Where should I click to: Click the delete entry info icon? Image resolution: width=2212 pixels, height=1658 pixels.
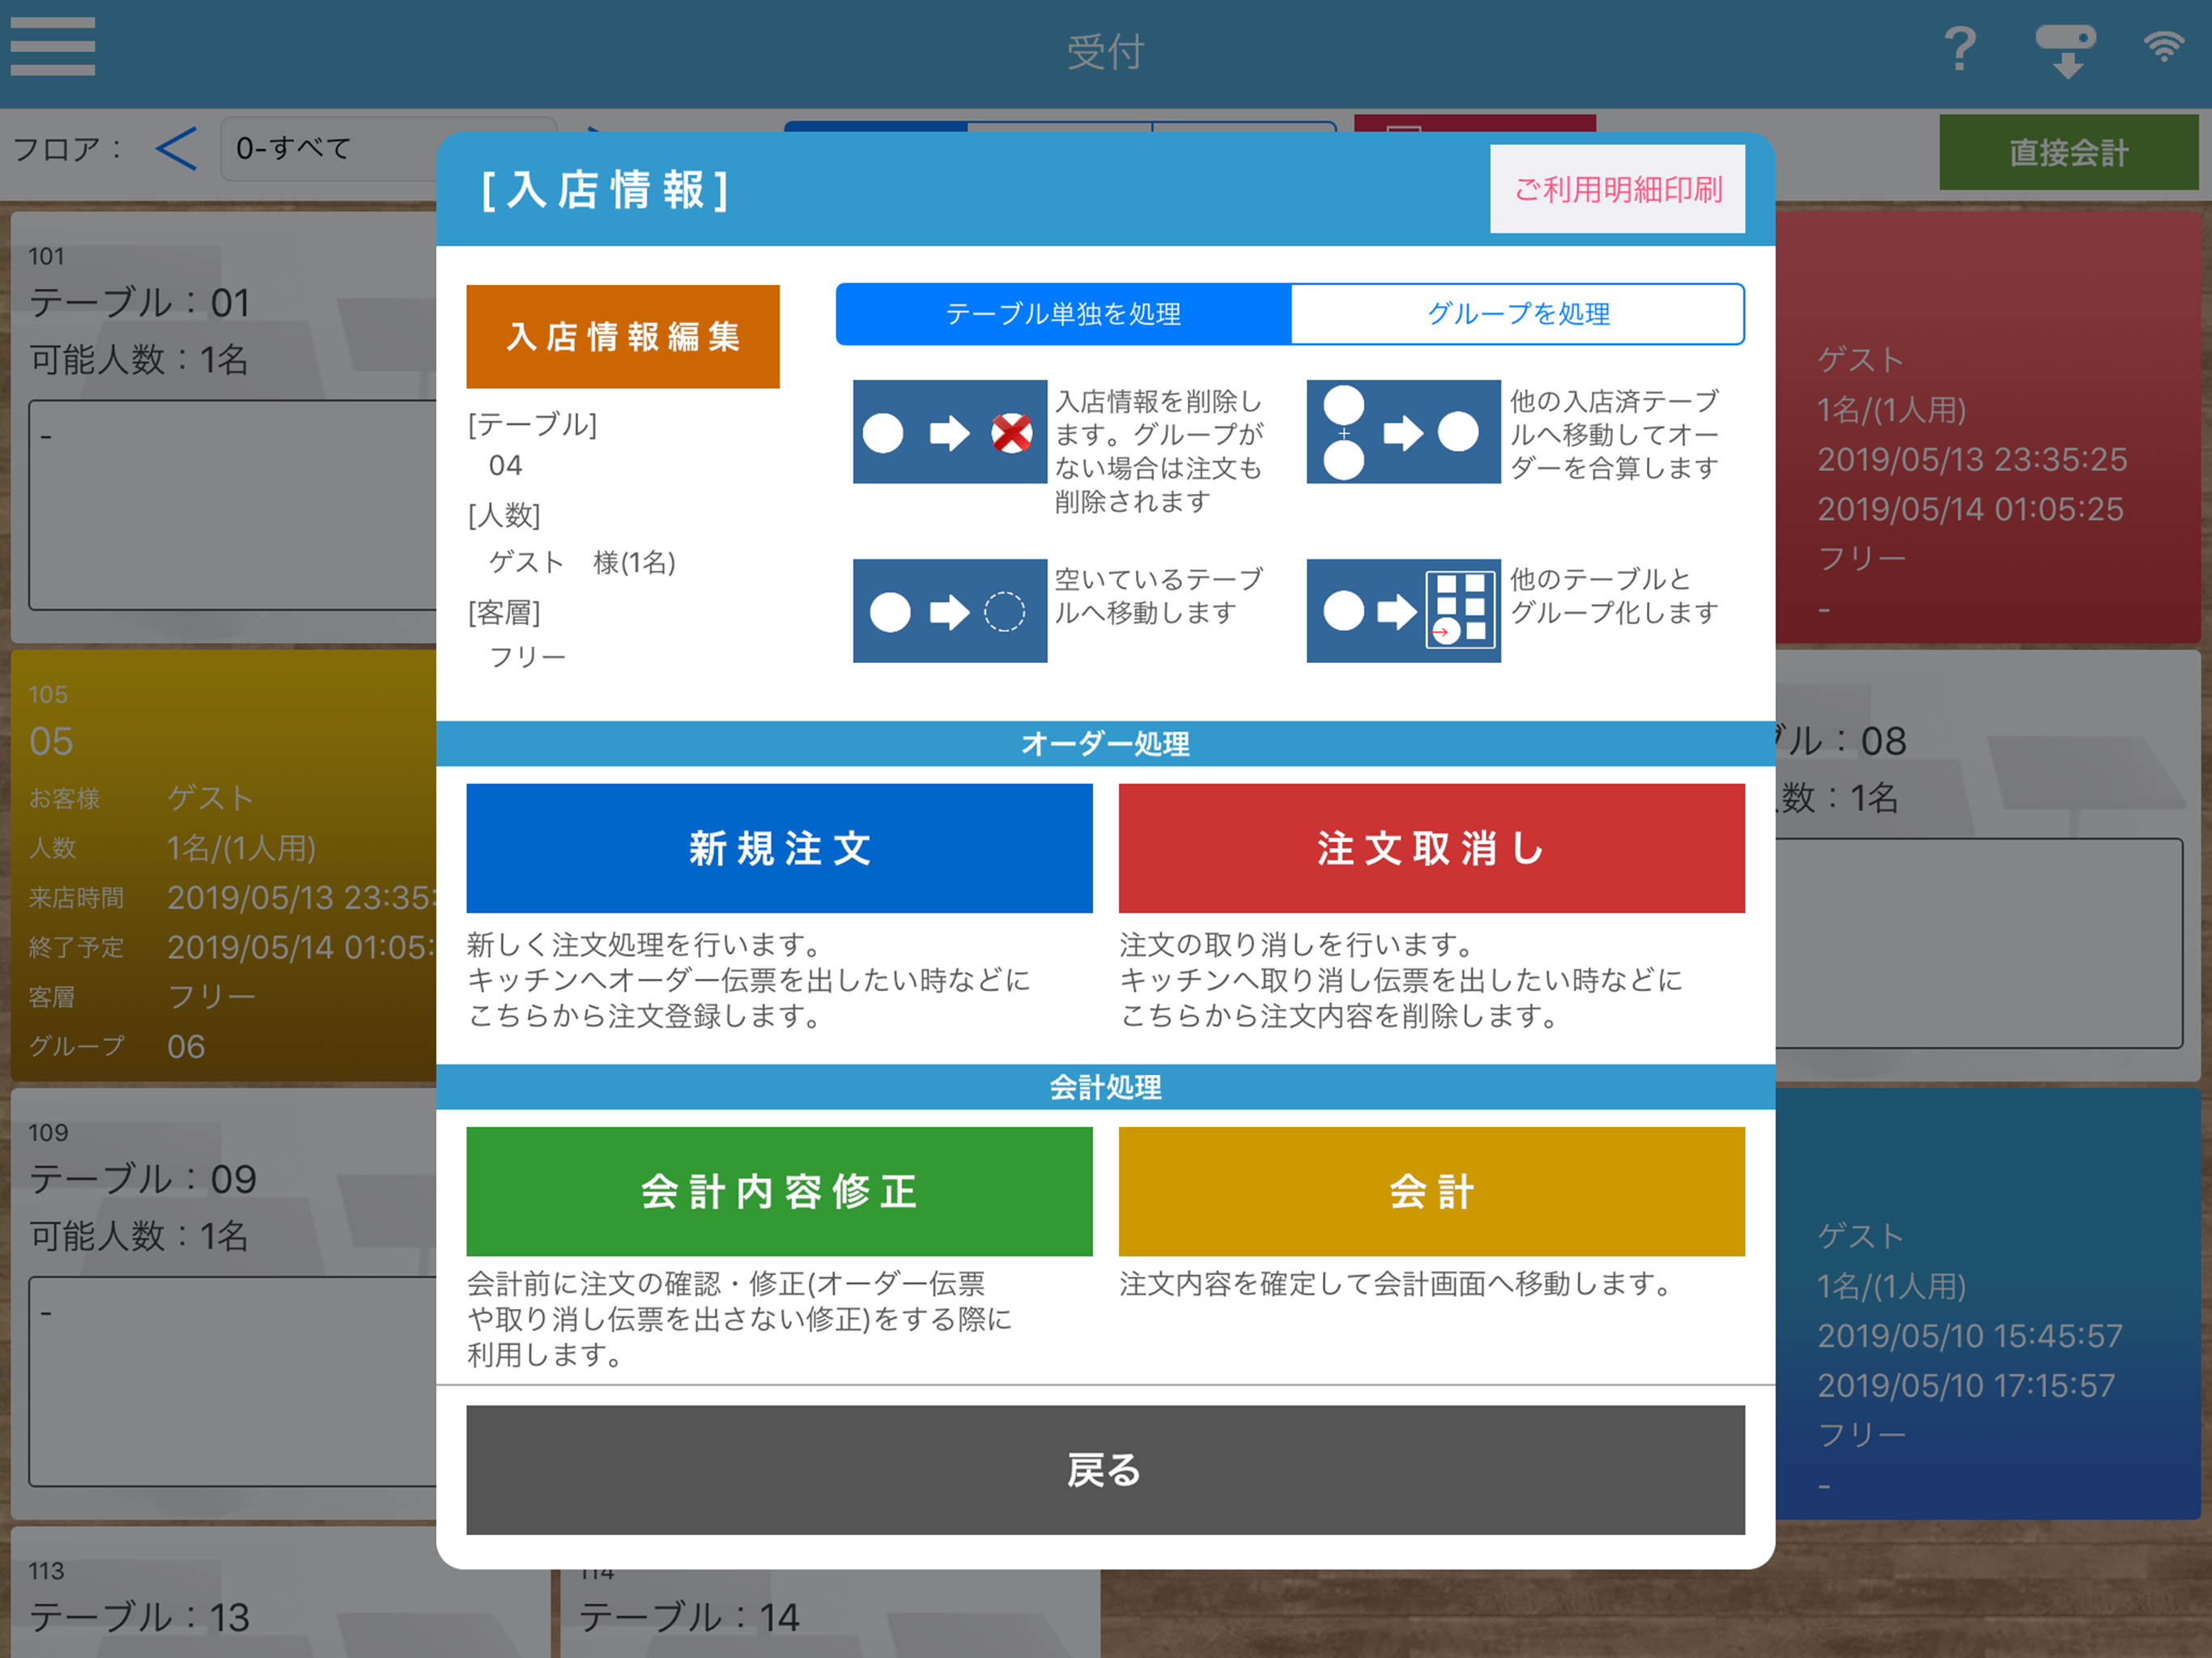point(949,432)
